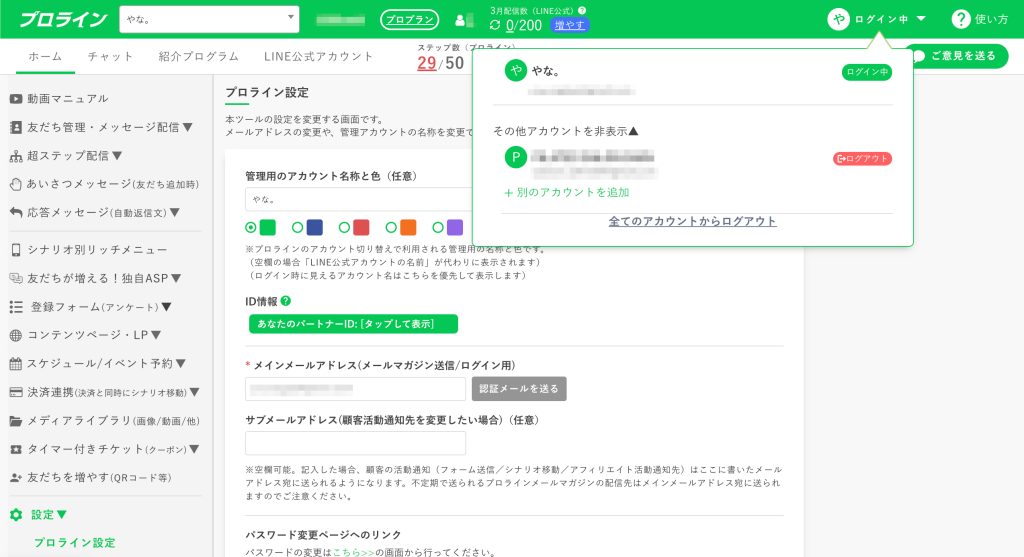
Task: Click the phone icon beside シナリオ別リッチメニュー
Action: click(x=16, y=249)
